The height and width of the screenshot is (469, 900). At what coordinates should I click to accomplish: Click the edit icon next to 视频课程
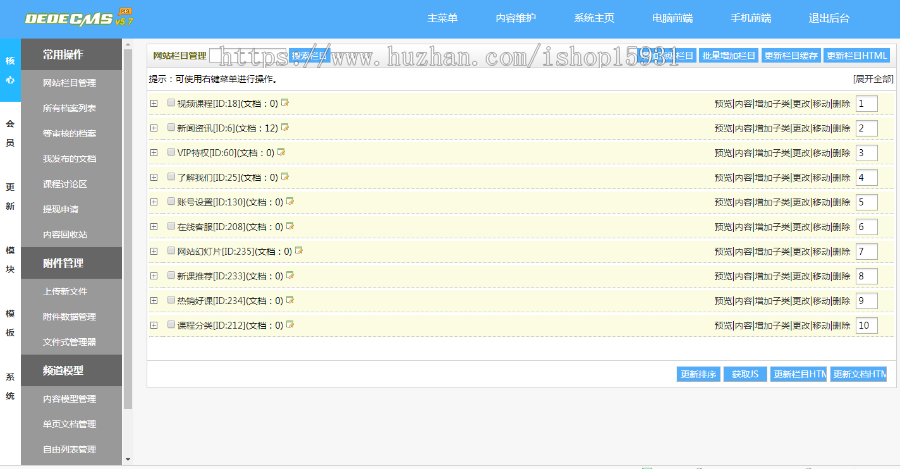(285, 103)
